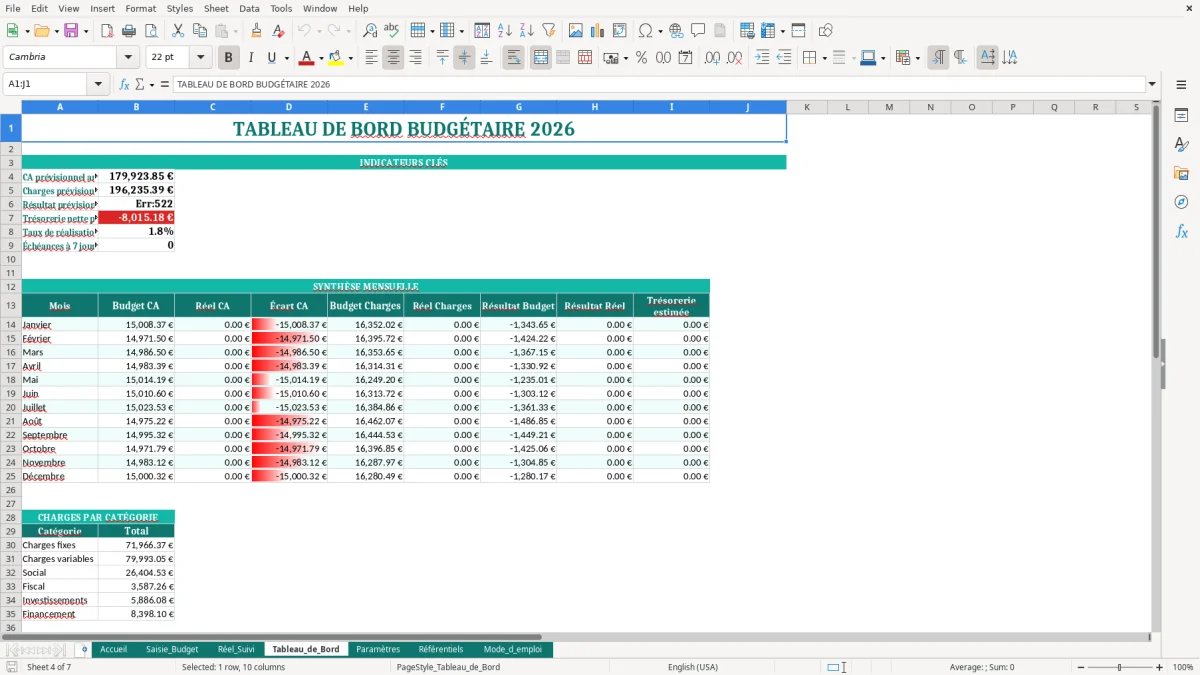Sort ascending A to Z

pos(504,31)
